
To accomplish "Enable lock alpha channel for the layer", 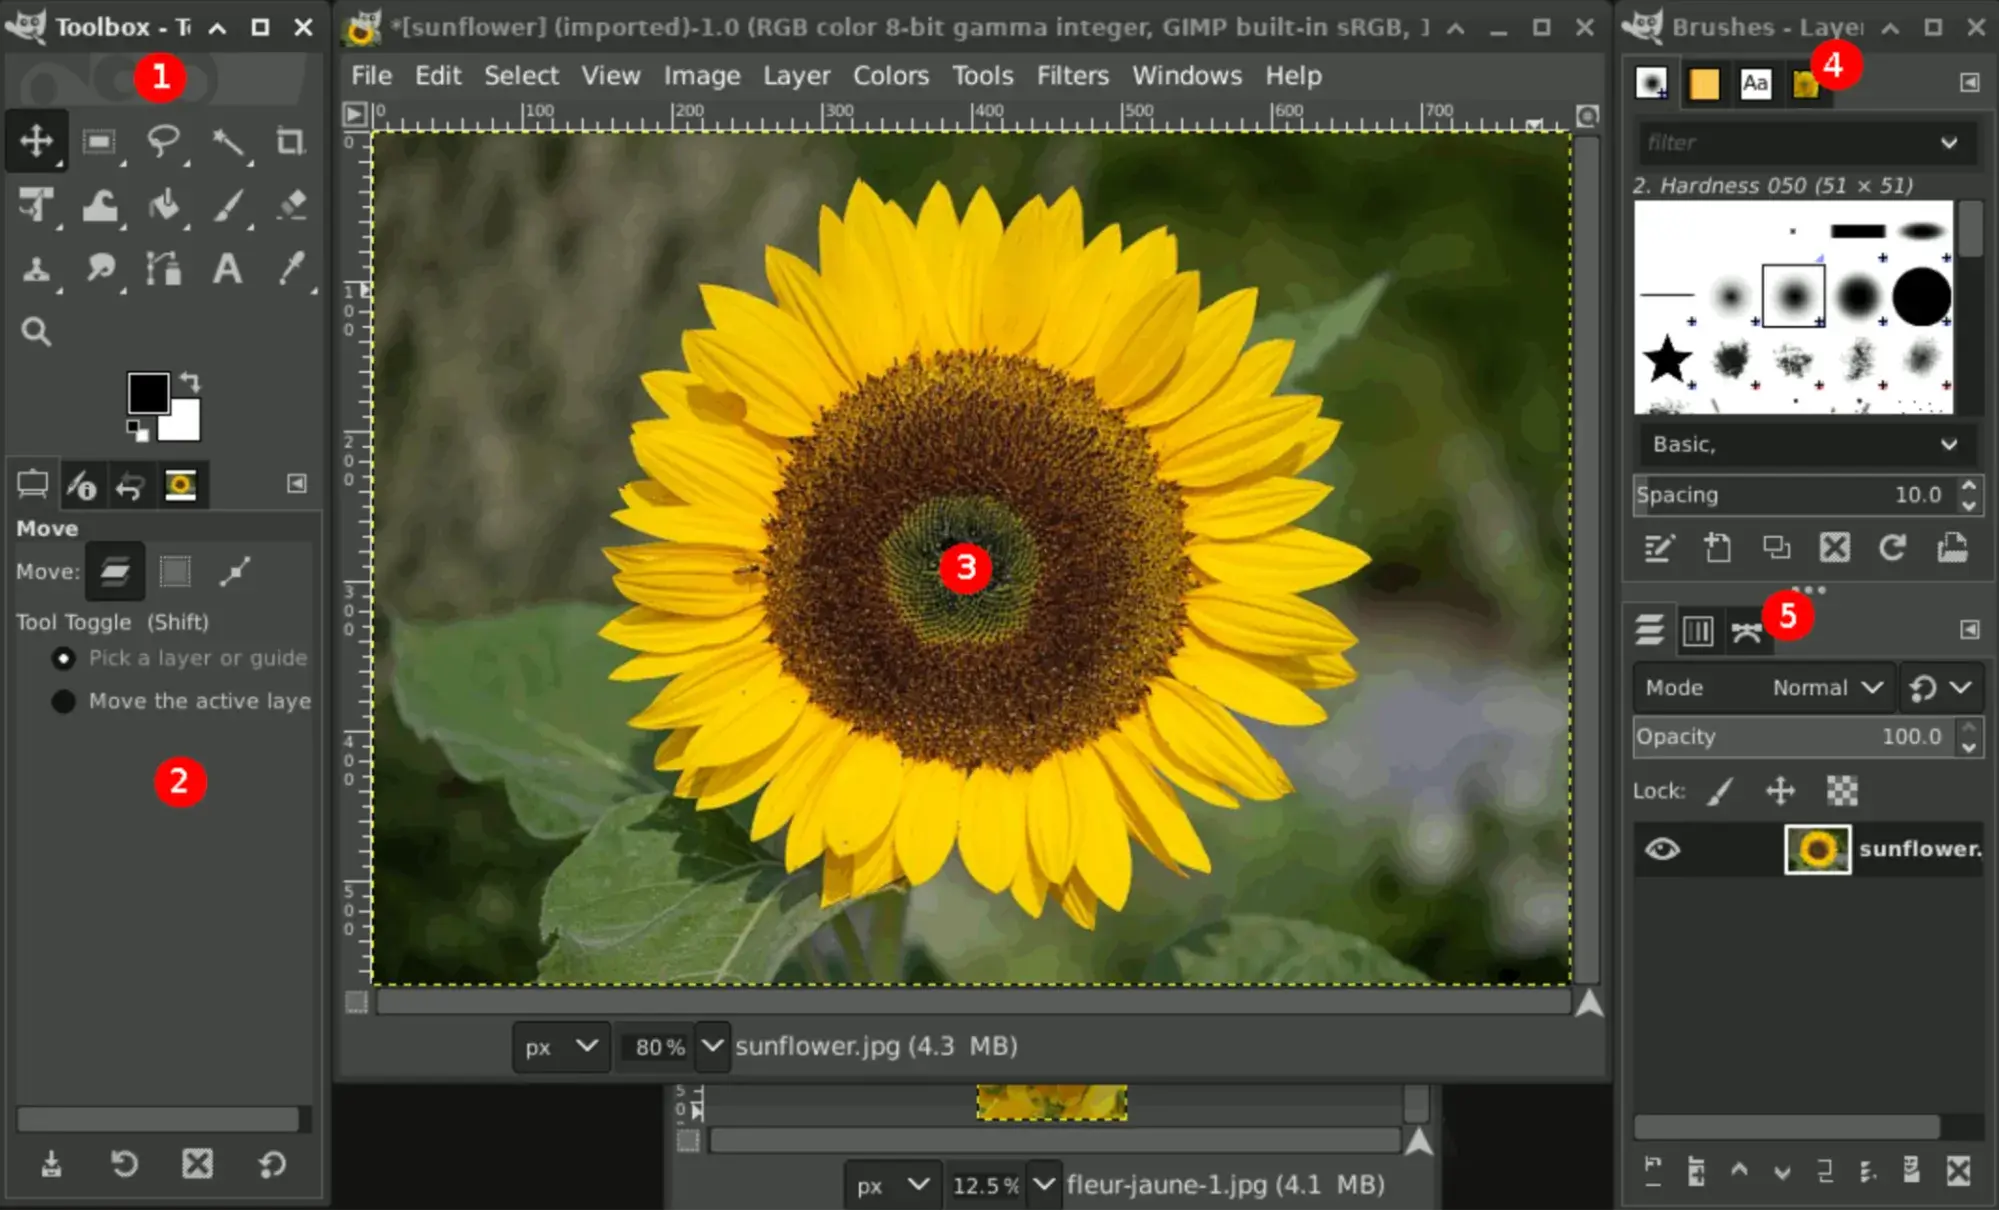I will pyautogui.click(x=1843, y=790).
